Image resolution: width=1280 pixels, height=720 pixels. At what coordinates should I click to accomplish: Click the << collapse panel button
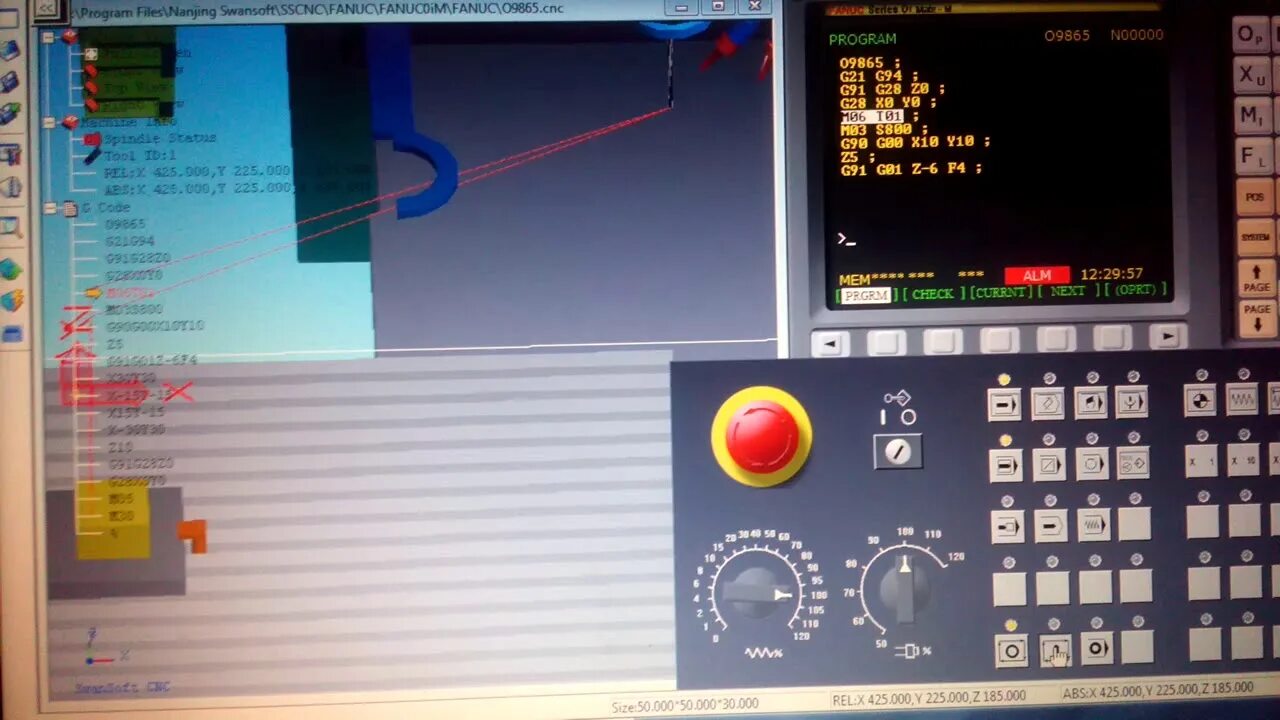(46, 9)
